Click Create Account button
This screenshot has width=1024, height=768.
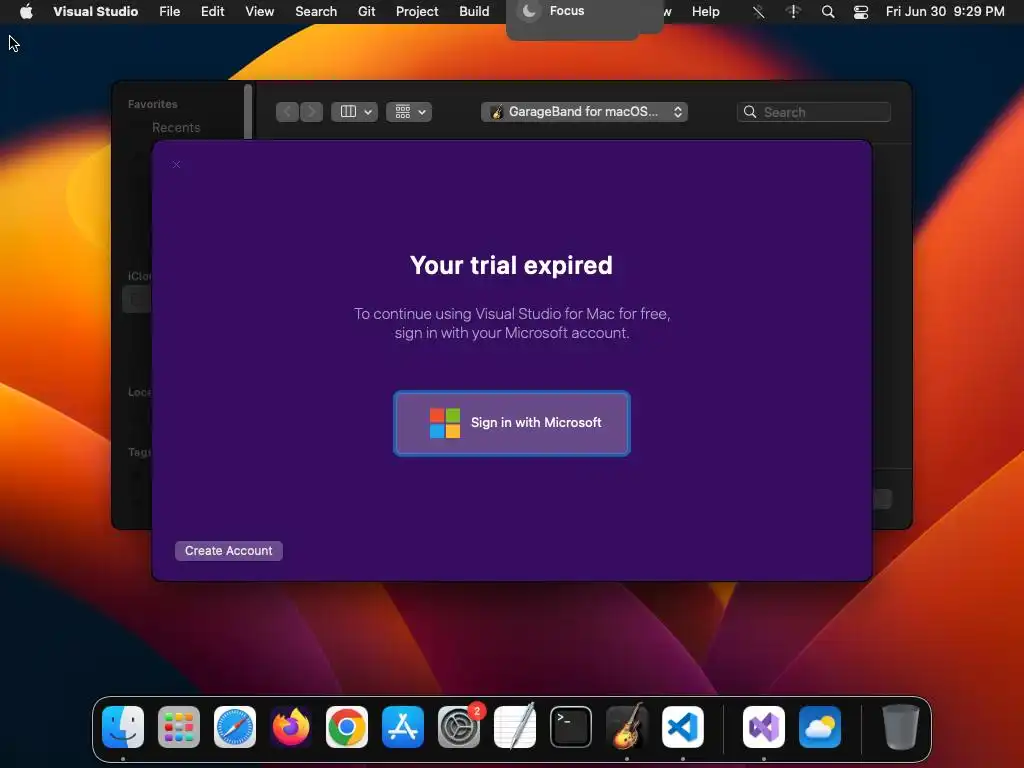(229, 551)
